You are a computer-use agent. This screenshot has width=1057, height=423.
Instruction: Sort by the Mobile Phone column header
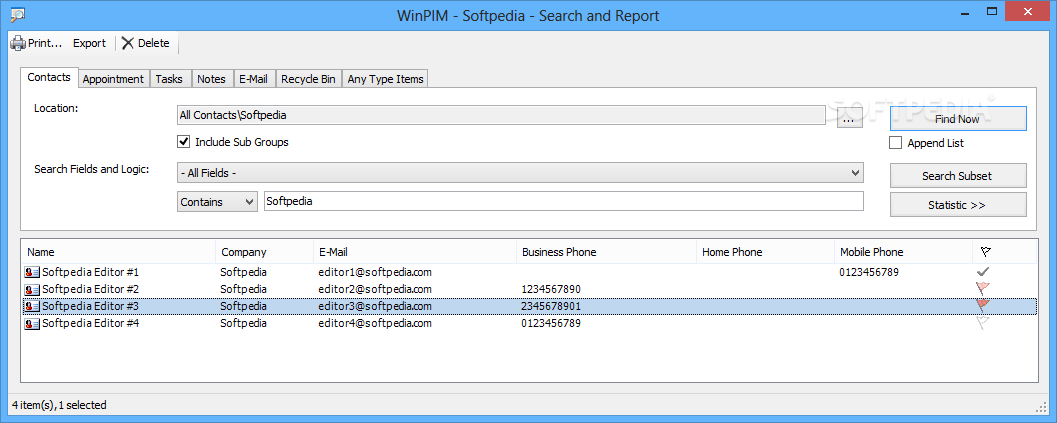point(904,252)
